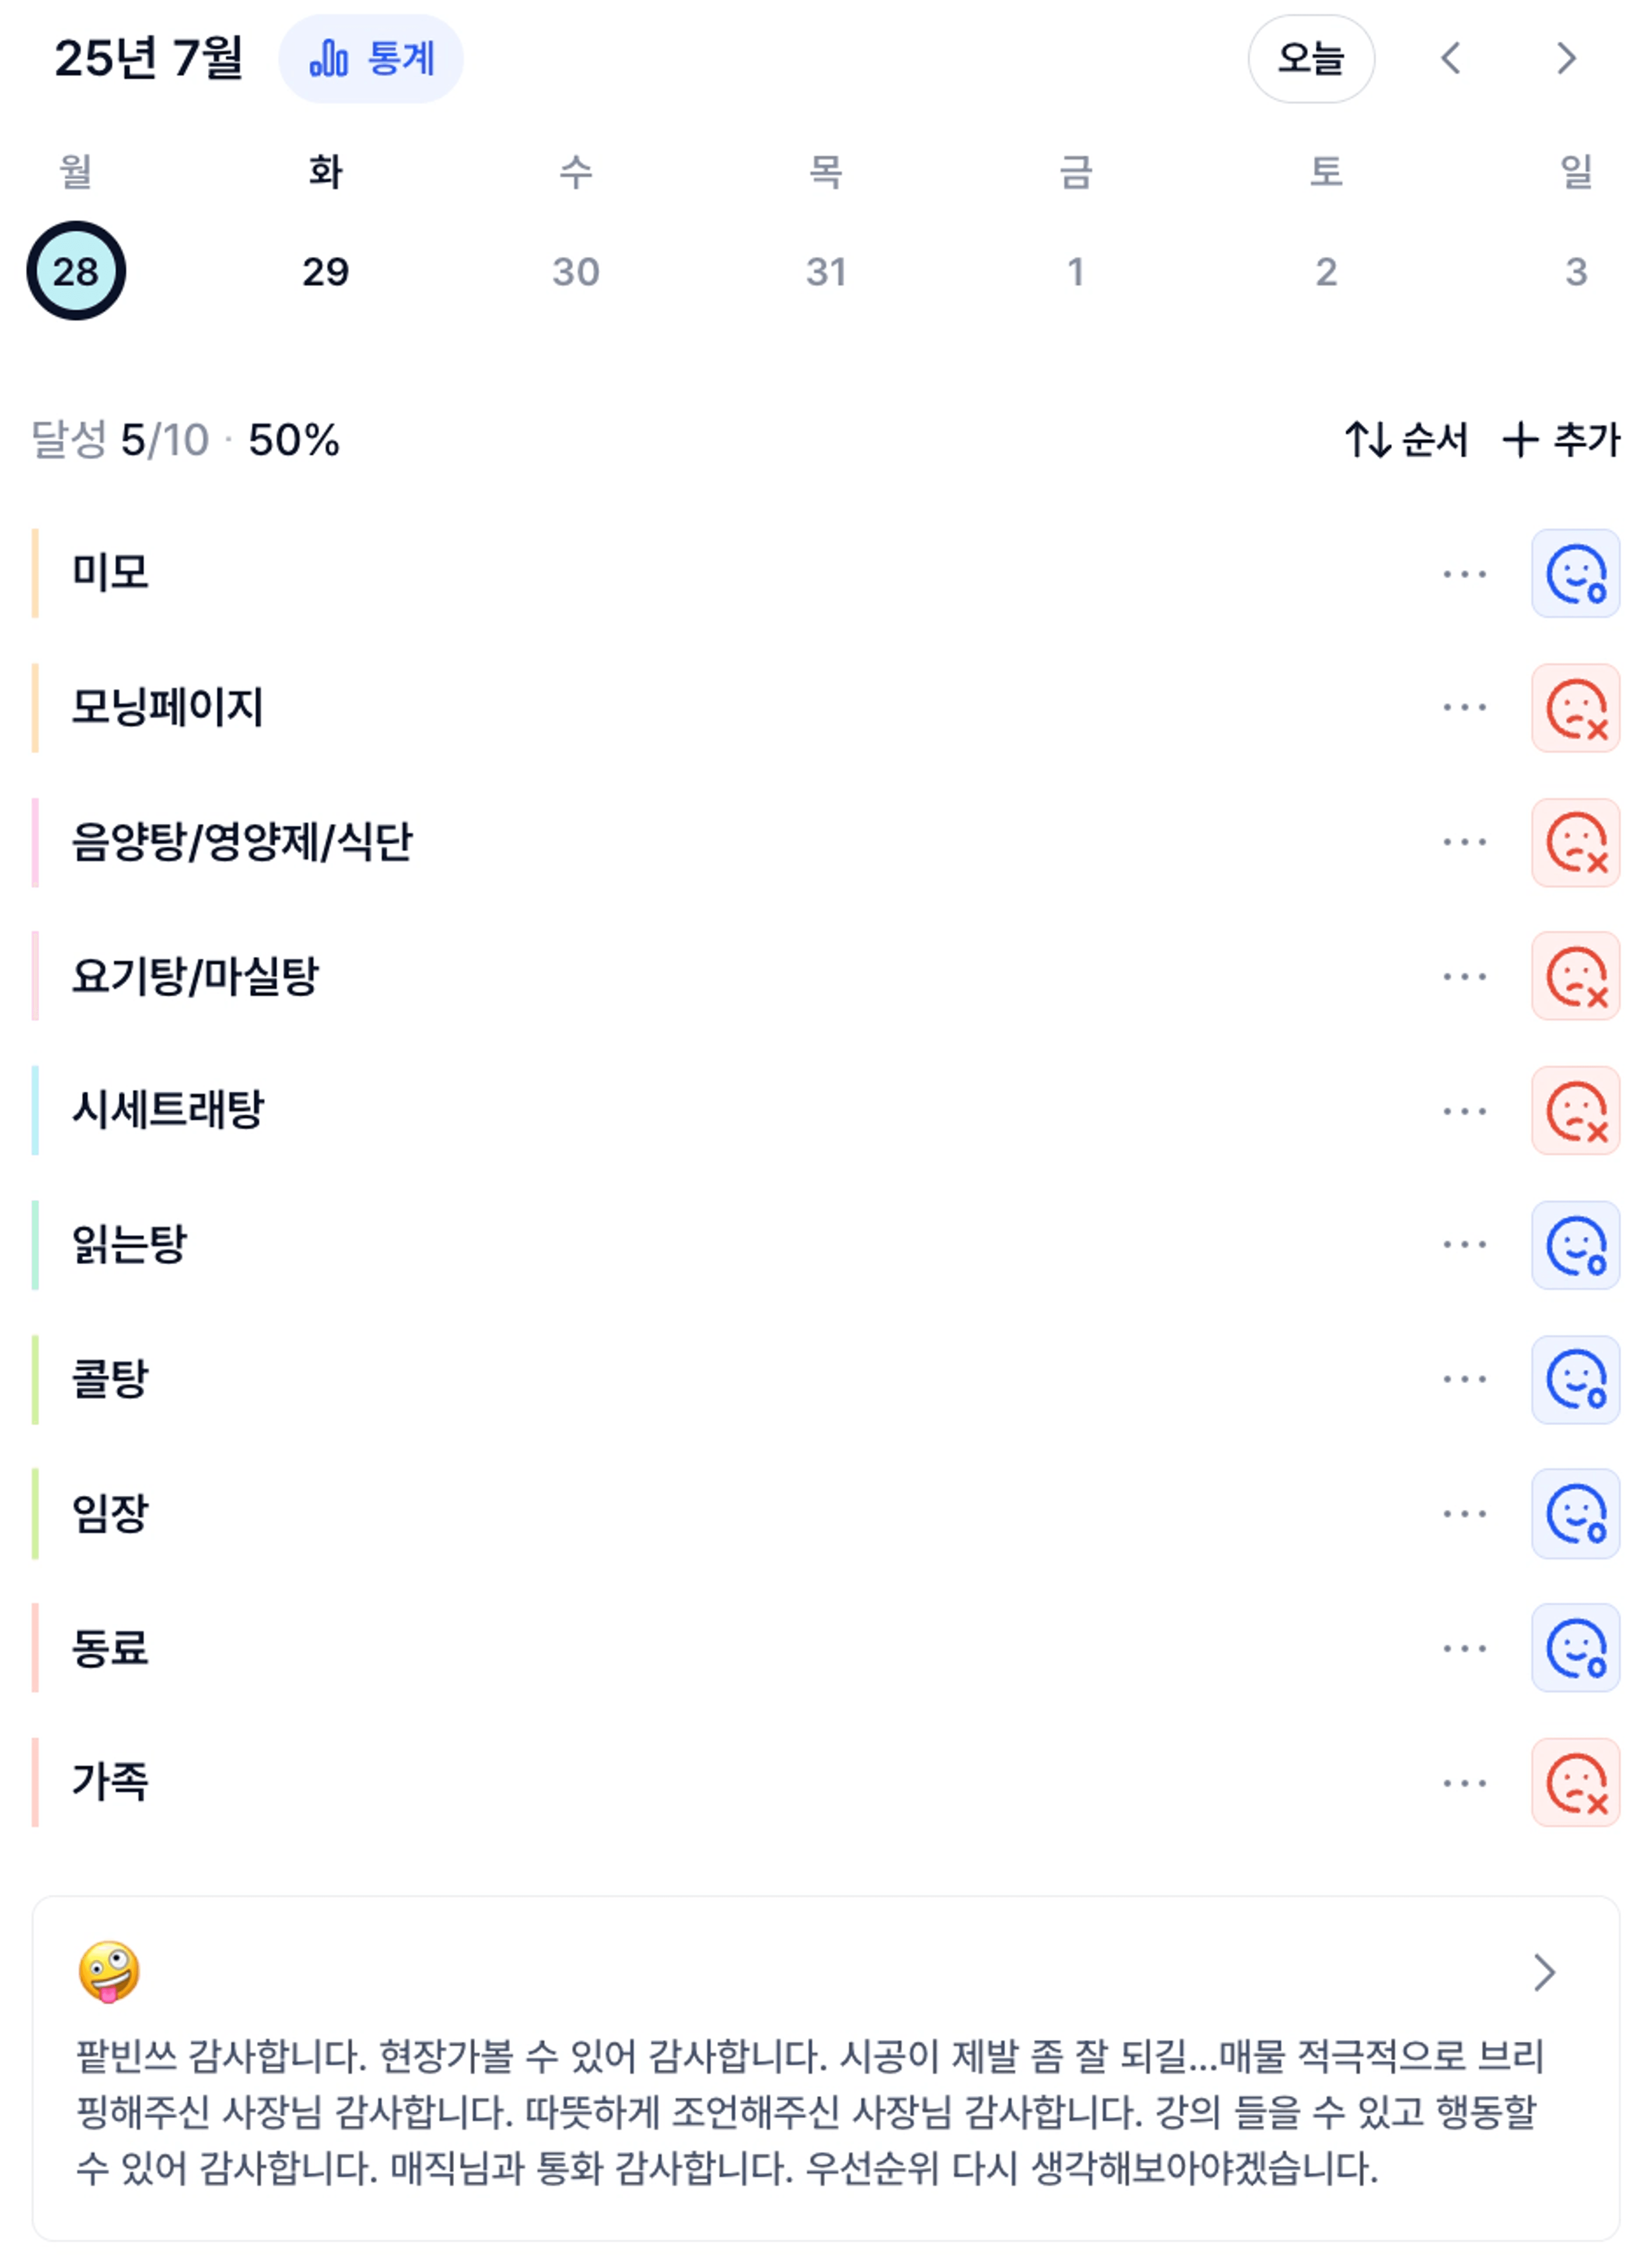1652x2261 pixels.
Task: Click the zany face mood emoji
Action: [109, 1972]
